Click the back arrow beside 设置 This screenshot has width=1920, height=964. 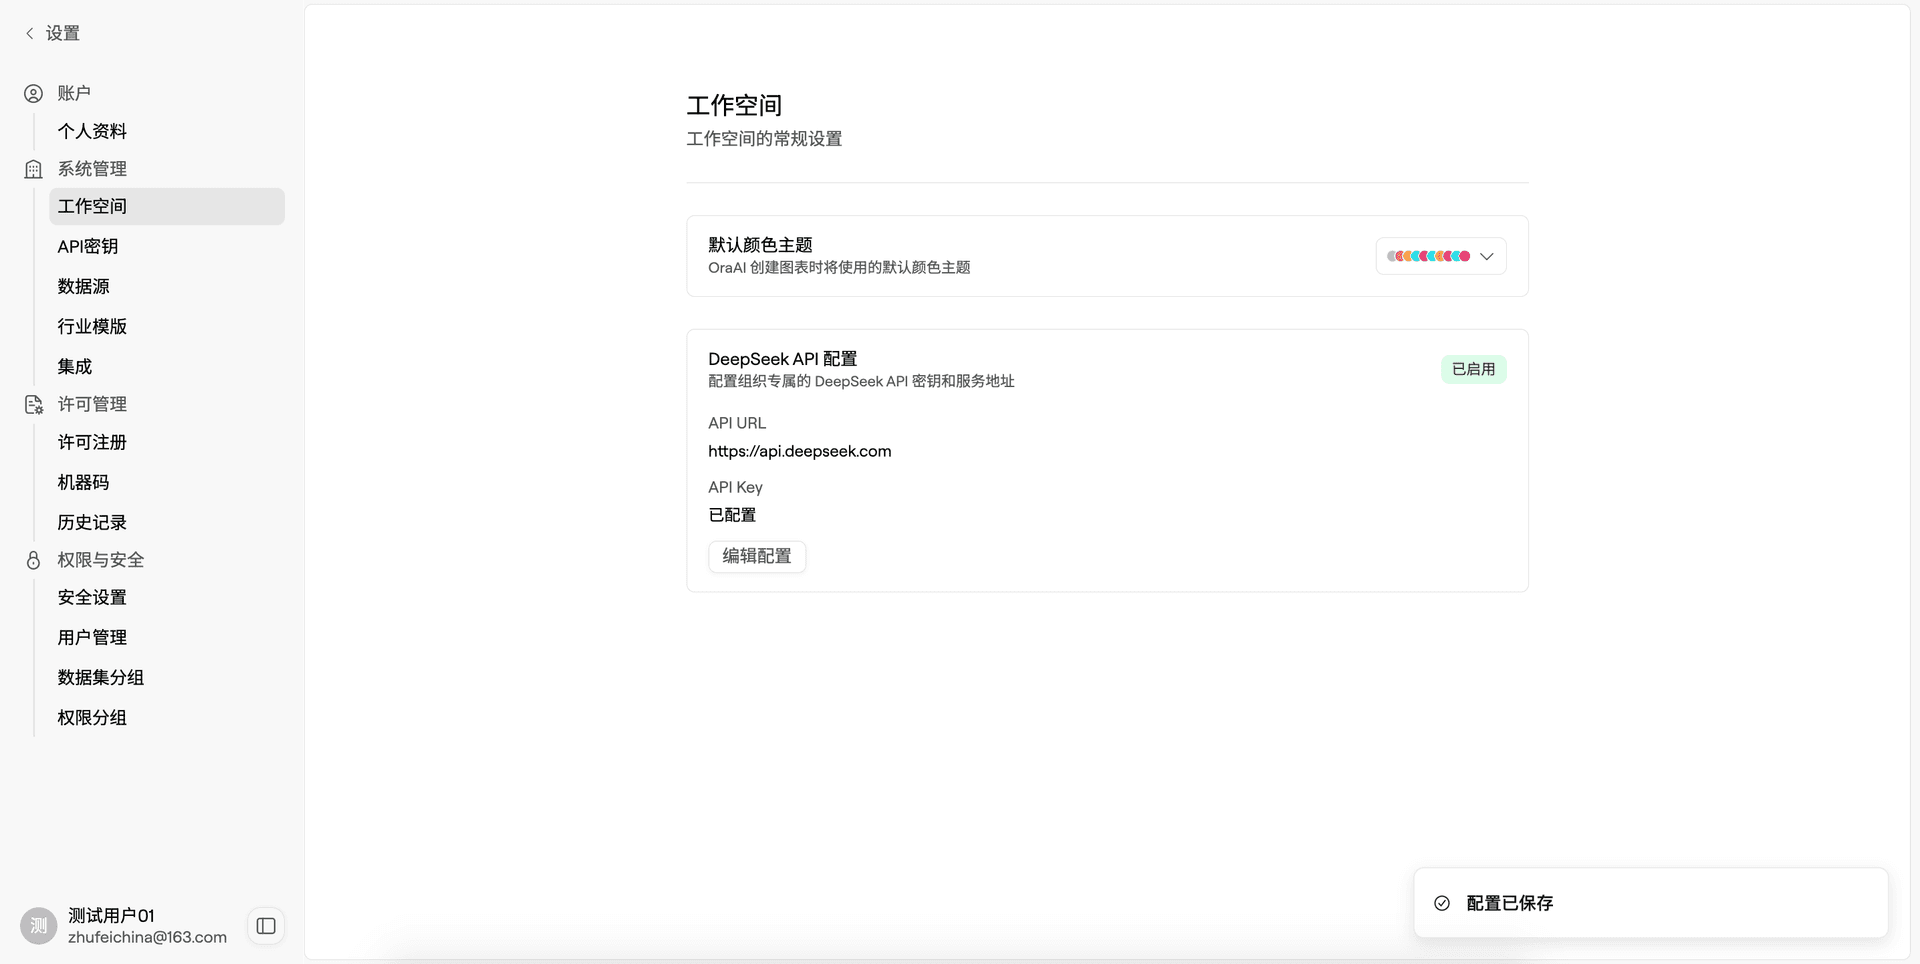point(28,33)
